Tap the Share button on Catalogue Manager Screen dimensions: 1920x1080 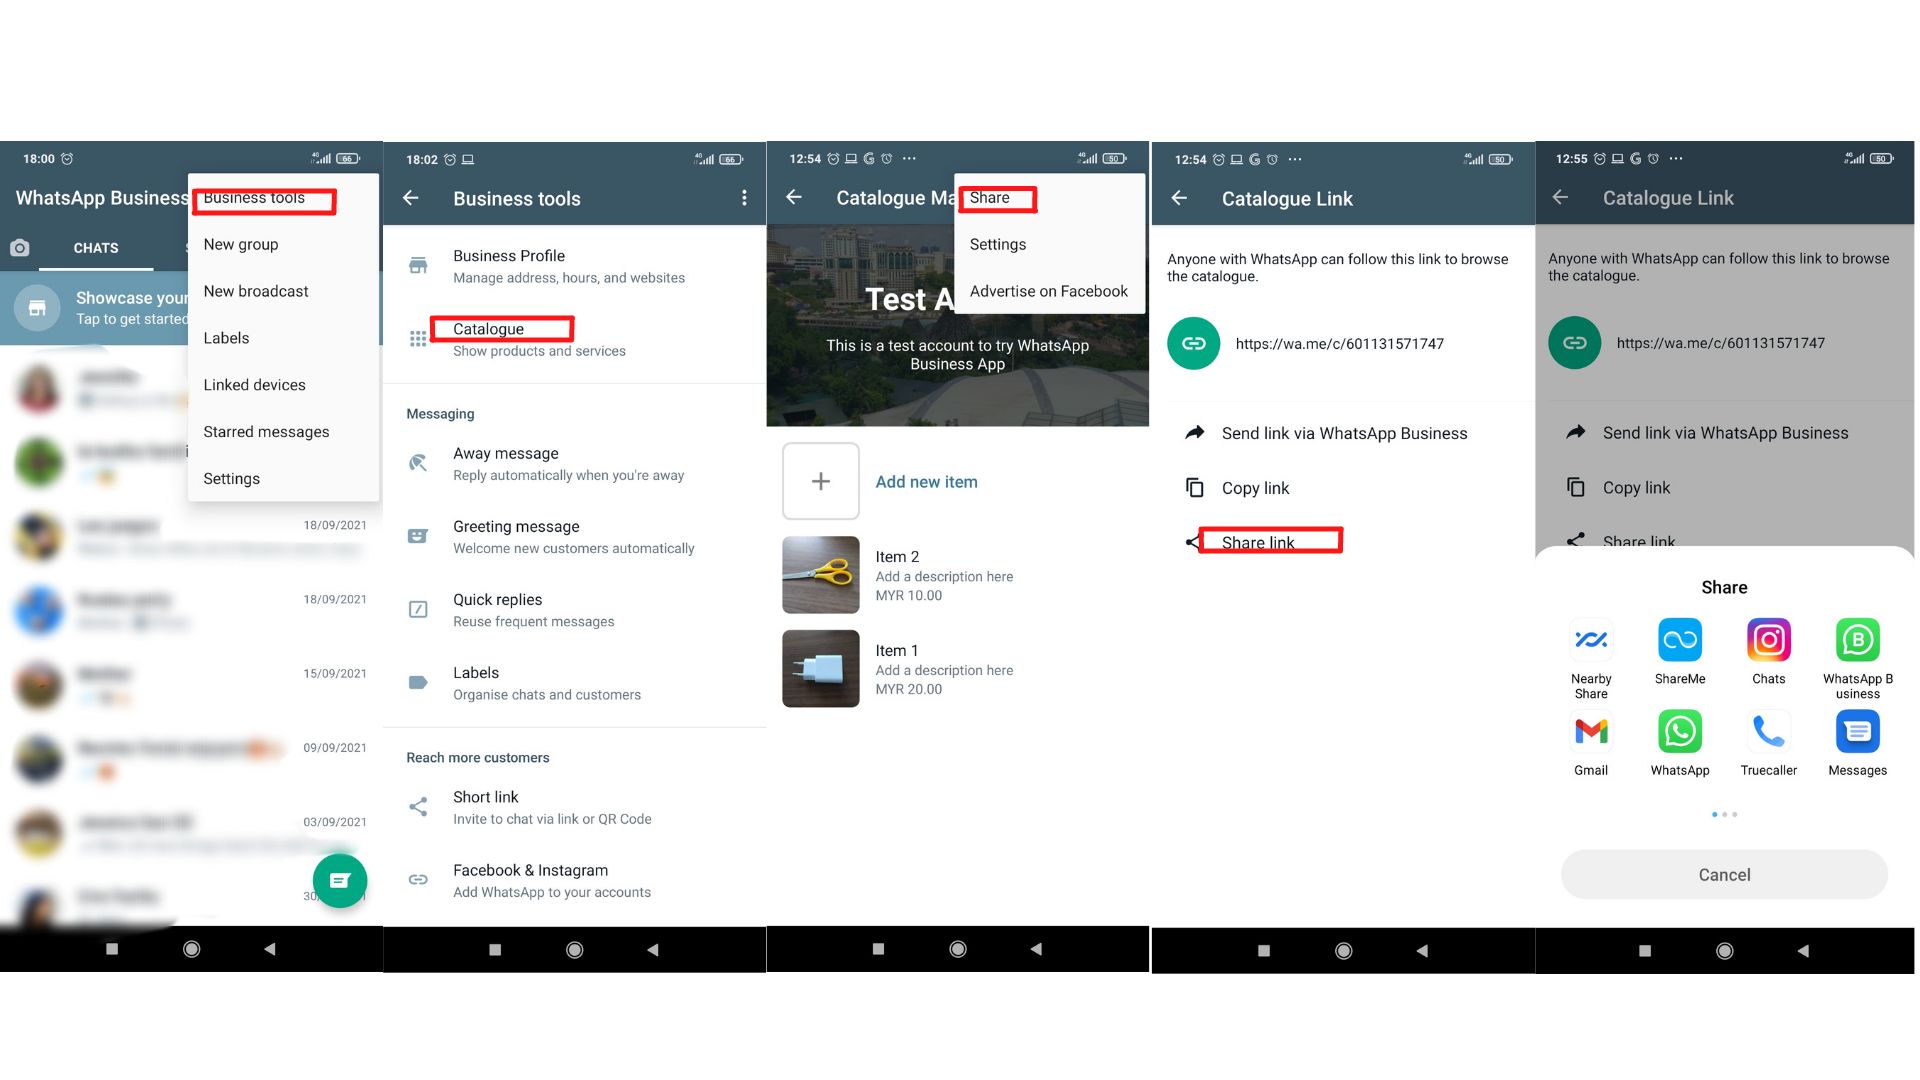click(992, 196)
